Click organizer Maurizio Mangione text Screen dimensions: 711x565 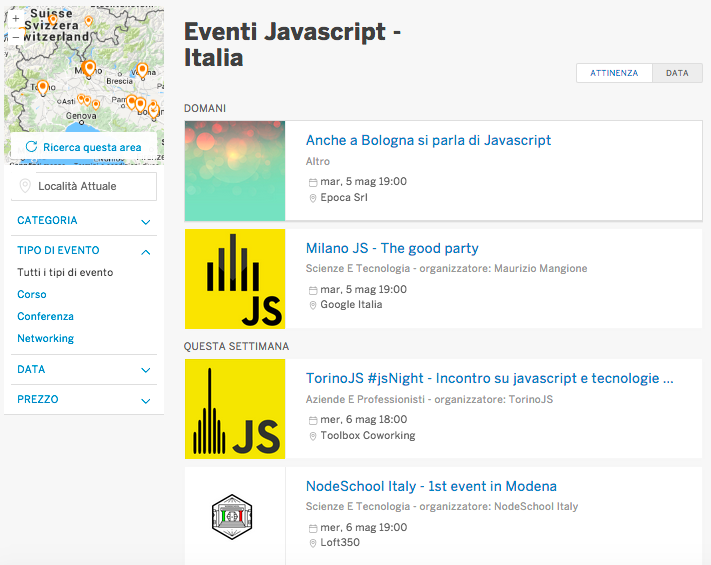541,268
